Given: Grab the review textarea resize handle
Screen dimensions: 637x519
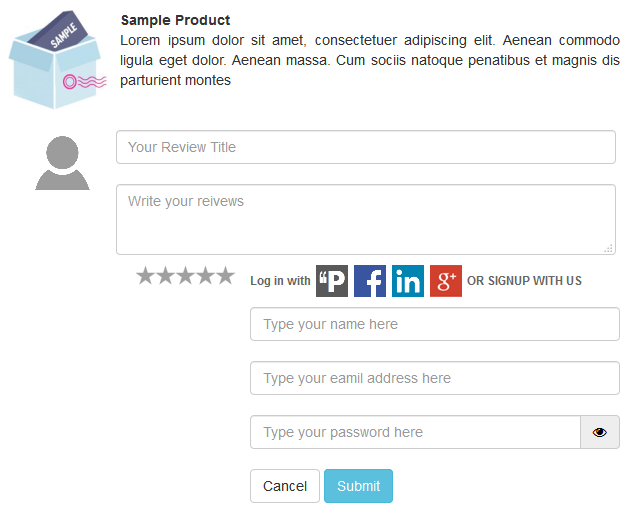Looking at the screenshot, I should click(609, 249).
